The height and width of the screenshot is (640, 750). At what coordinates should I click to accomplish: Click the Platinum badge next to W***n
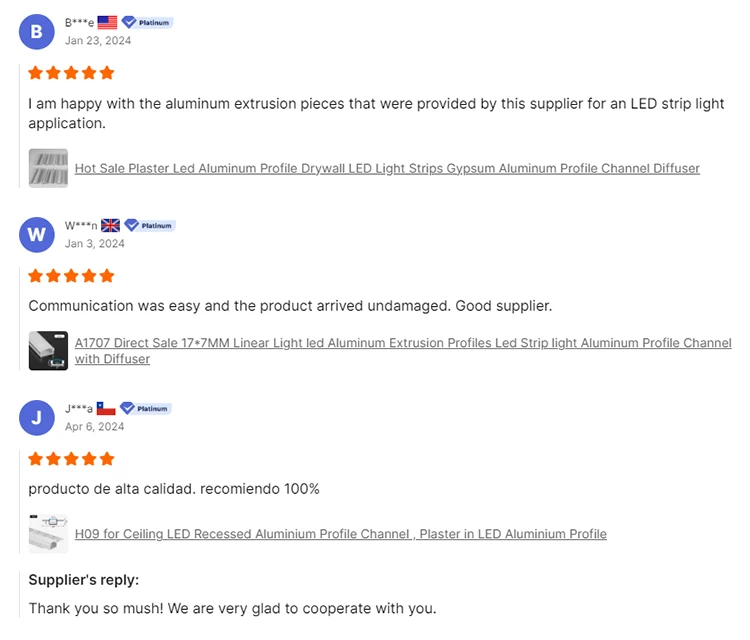tap(149, 225)
